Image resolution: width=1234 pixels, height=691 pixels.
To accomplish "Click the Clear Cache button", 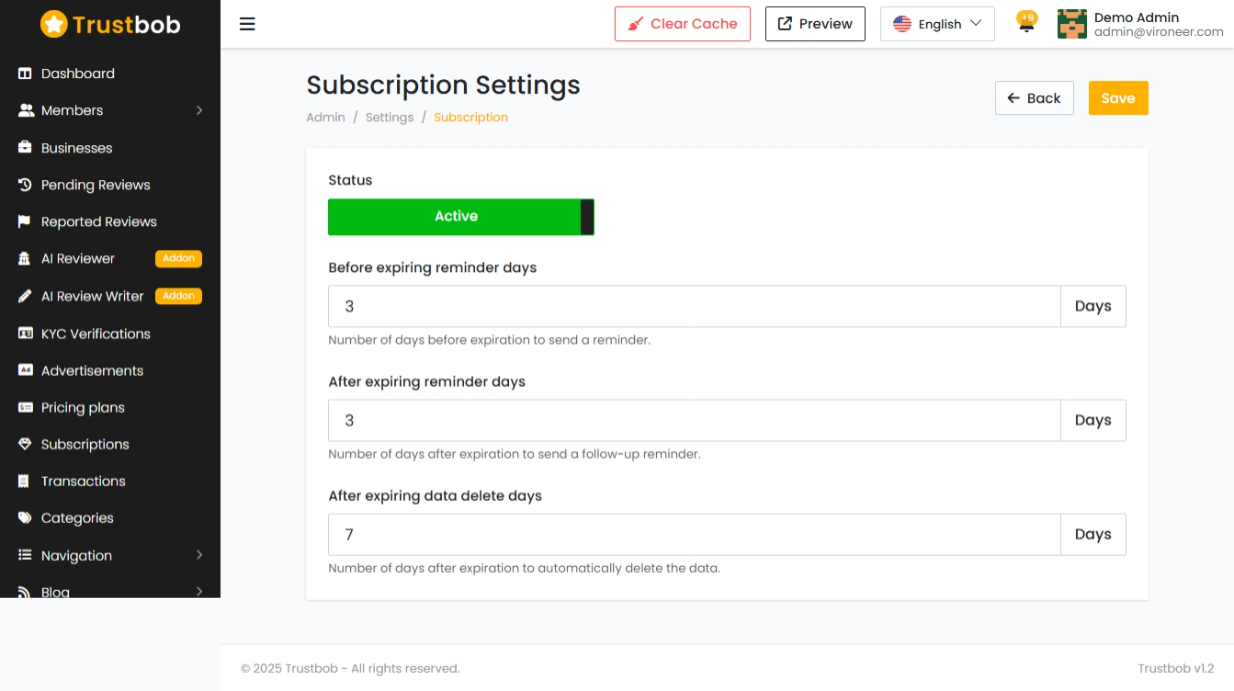I will 683,24.
